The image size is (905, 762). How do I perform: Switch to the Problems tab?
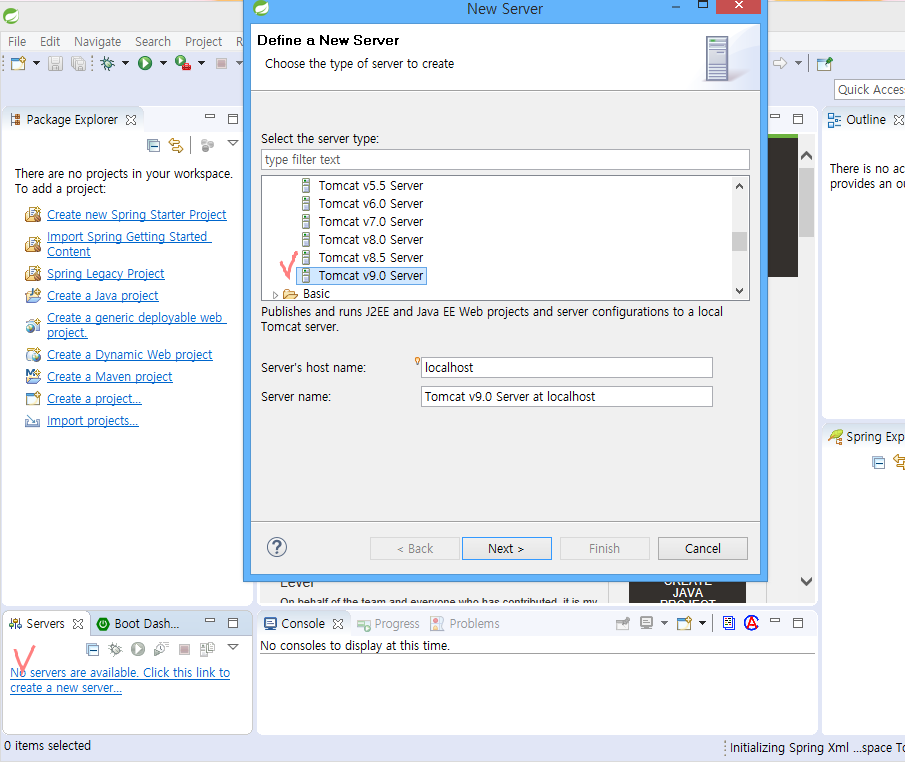click(x=465, y=624)
